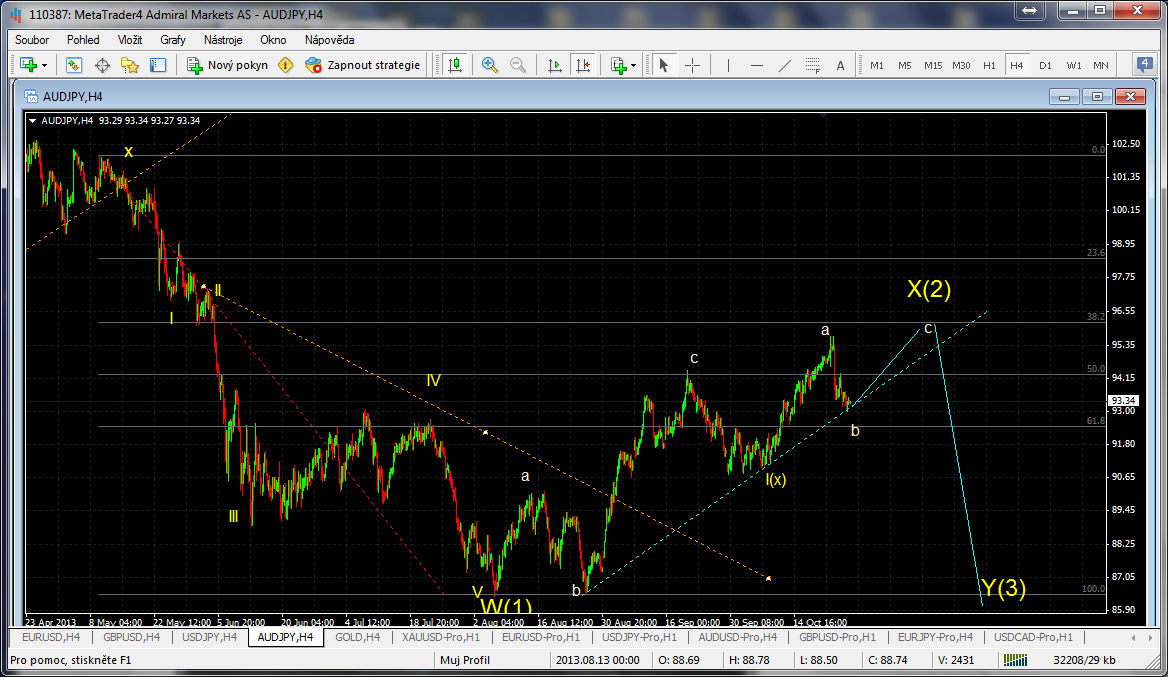Image resolution: width=1168 pixels, height=677 pixels.
Task: Open the Grafy menu
Action: tap(173, 40)
